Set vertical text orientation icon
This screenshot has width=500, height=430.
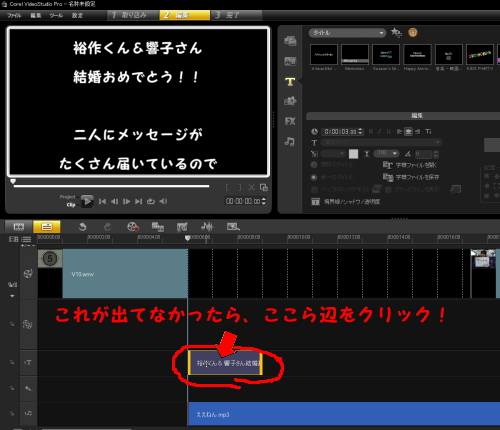428,132
